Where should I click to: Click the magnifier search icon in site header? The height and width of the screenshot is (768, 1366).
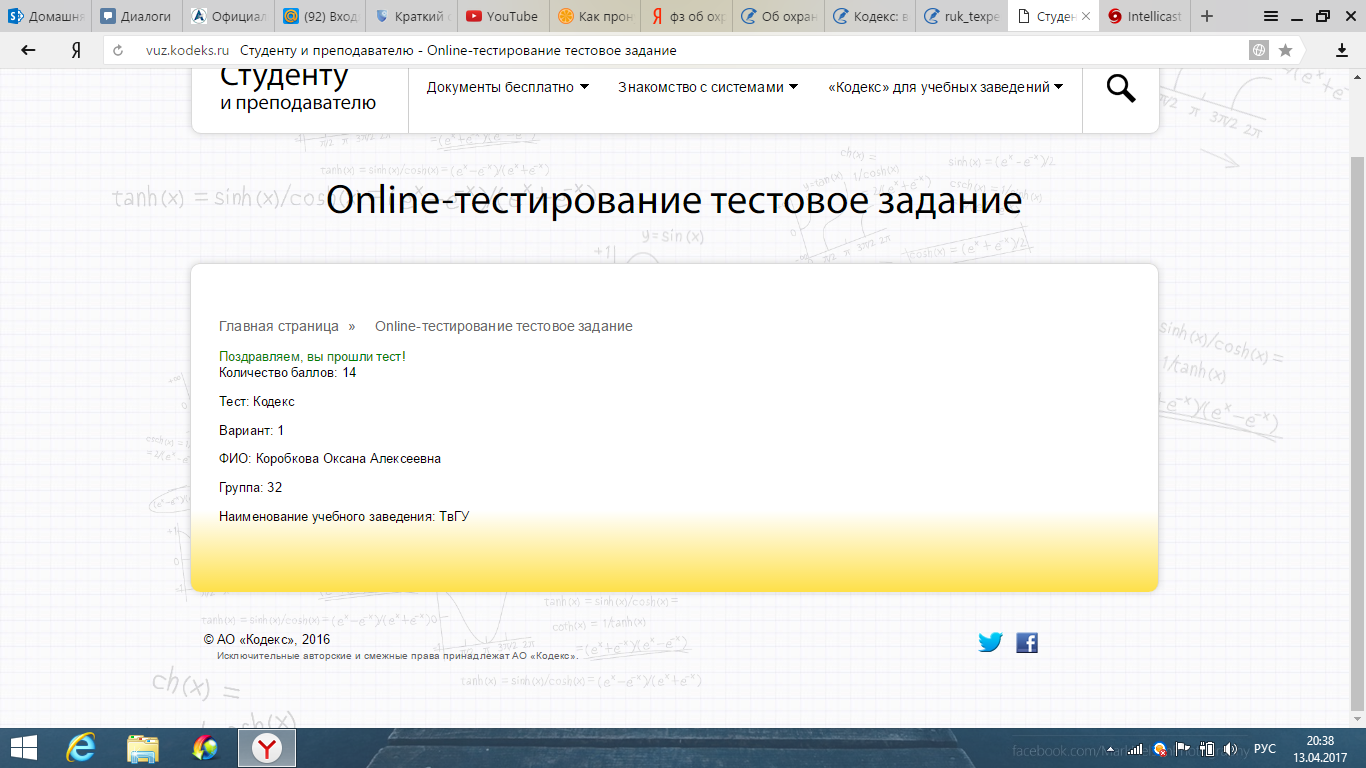click(1121, 89)
